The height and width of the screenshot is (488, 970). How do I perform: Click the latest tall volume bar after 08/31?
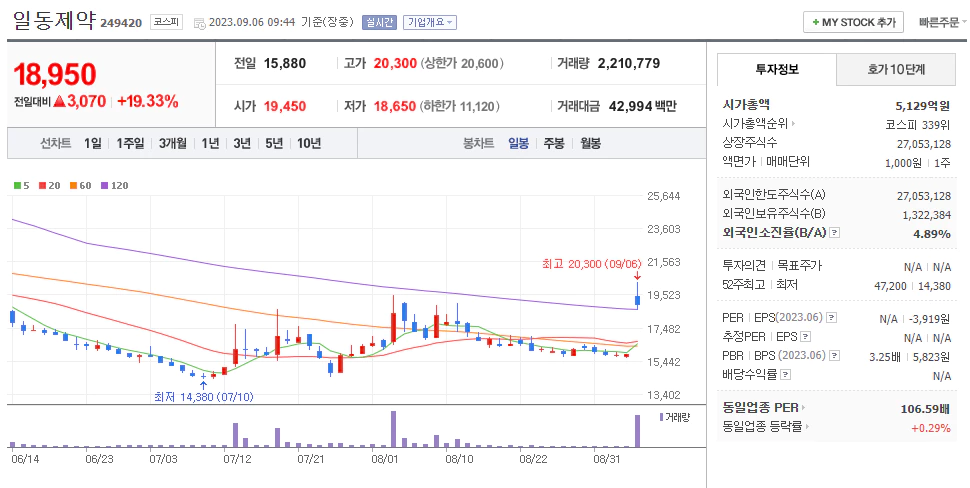pos(637,431)
